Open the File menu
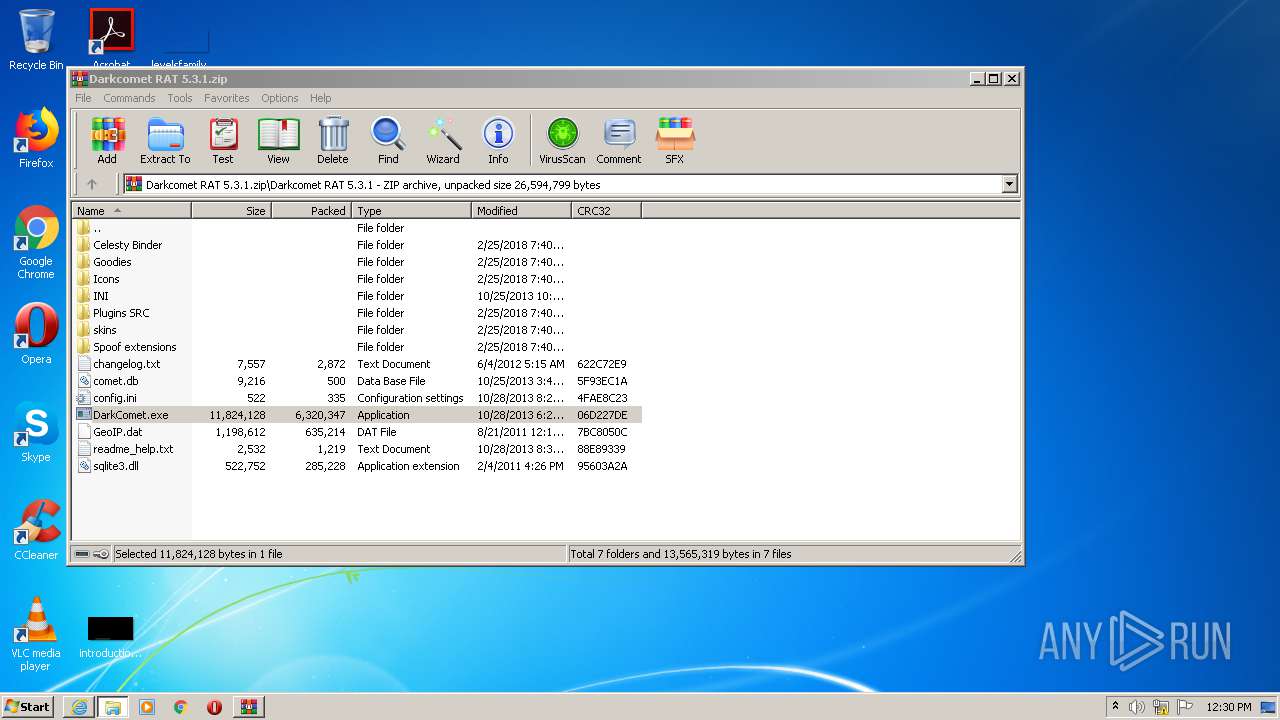The width and height of the screenshot is (1280, 720). coord(83,98)
